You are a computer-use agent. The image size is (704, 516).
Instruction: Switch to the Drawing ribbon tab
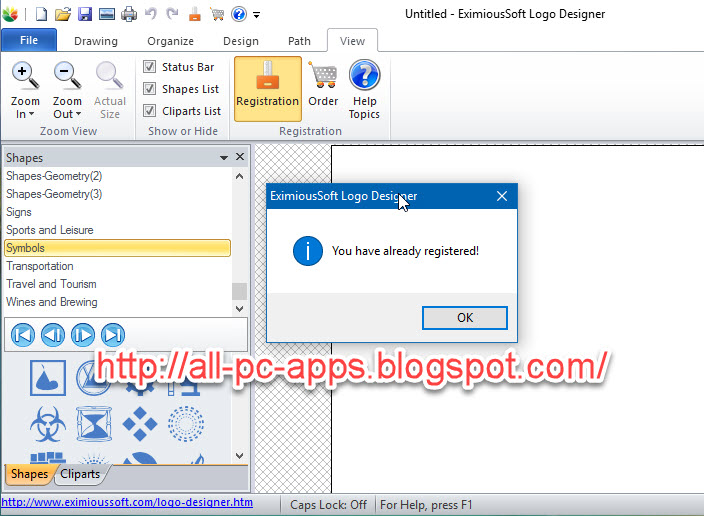coord(95,41)
